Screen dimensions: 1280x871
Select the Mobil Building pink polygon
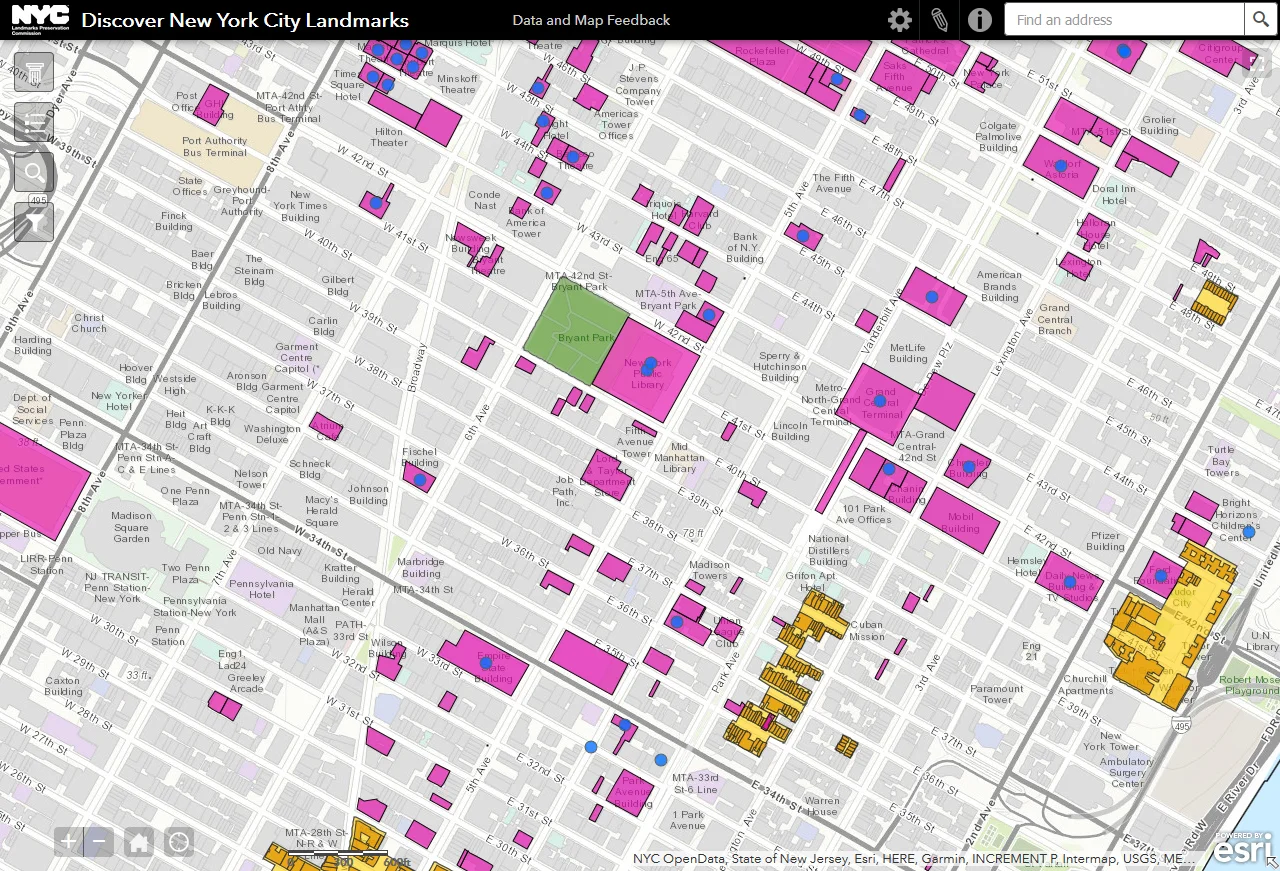click(959, 519)
